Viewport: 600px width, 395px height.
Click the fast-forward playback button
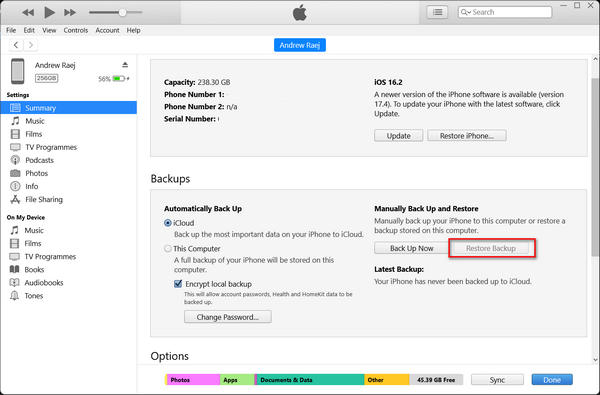coord(70,13)
